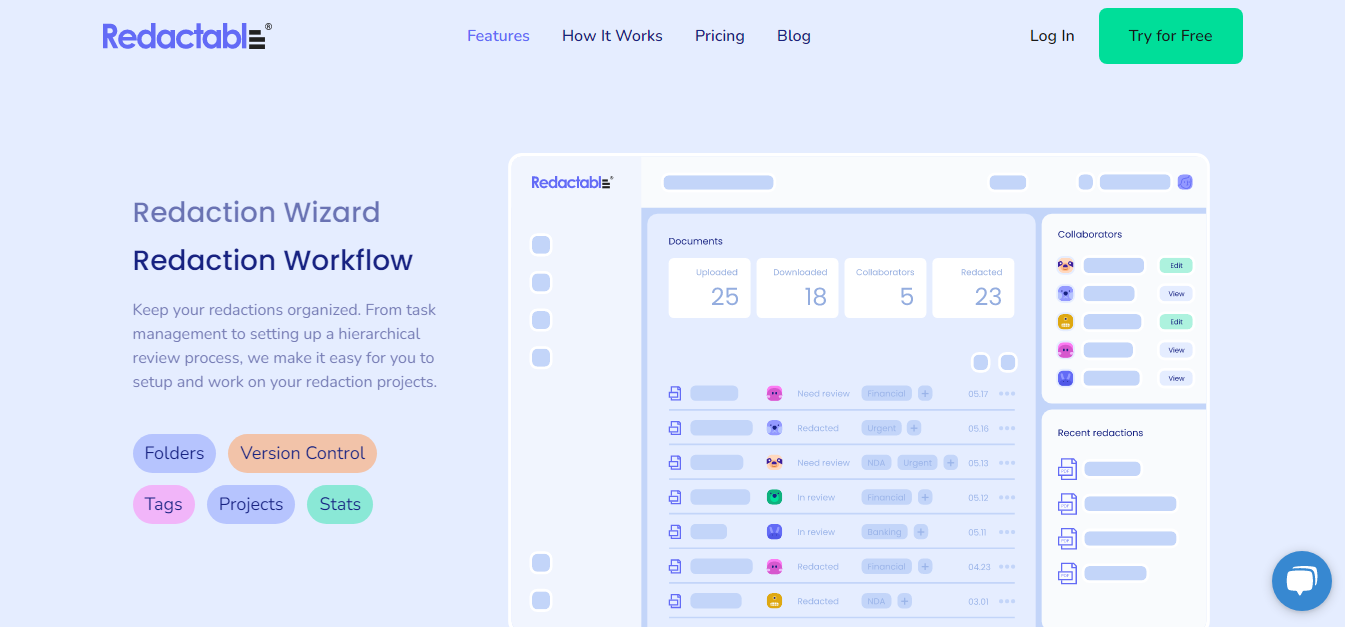
Task: Click first PDF icon under Recent redactions
Action: pos(1067,469)
